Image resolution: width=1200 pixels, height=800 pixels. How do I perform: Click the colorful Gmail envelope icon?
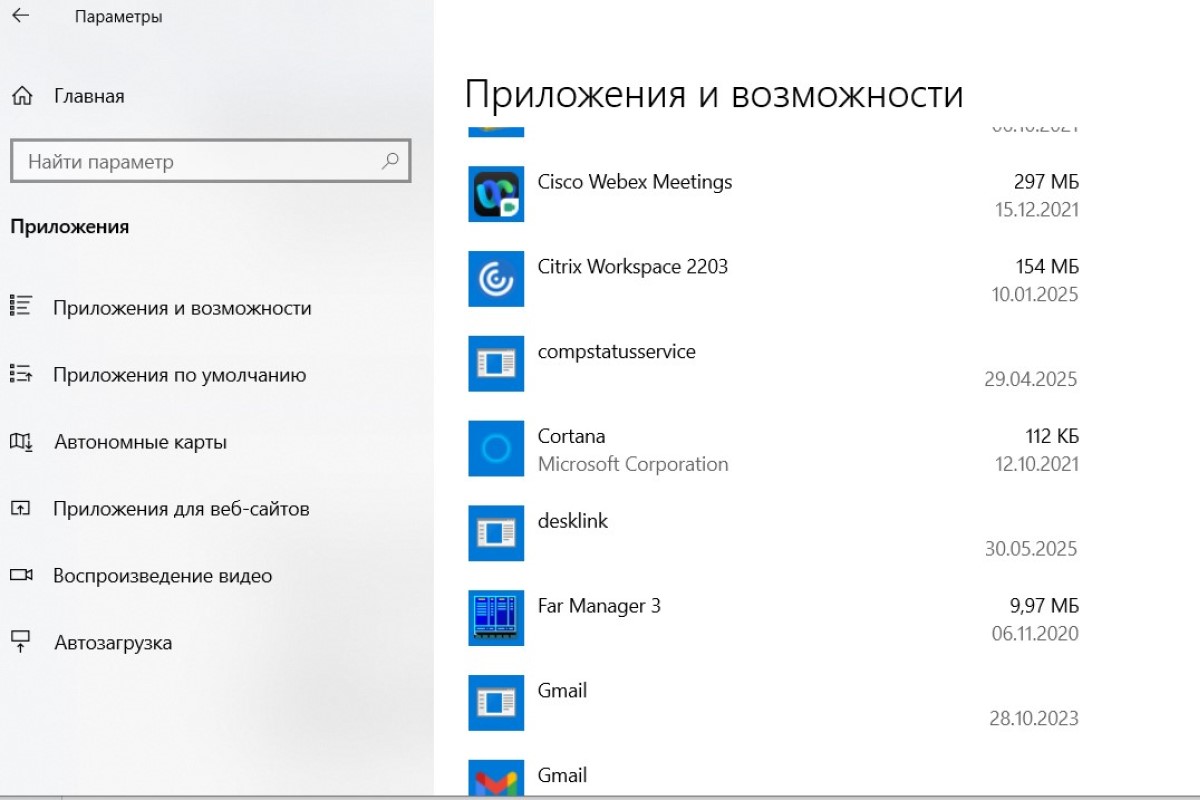tap(496, 780)
